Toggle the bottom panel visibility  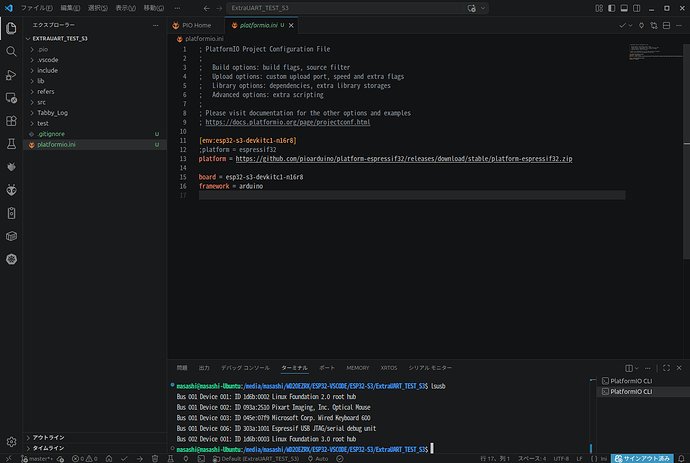[x=624, y=8]
